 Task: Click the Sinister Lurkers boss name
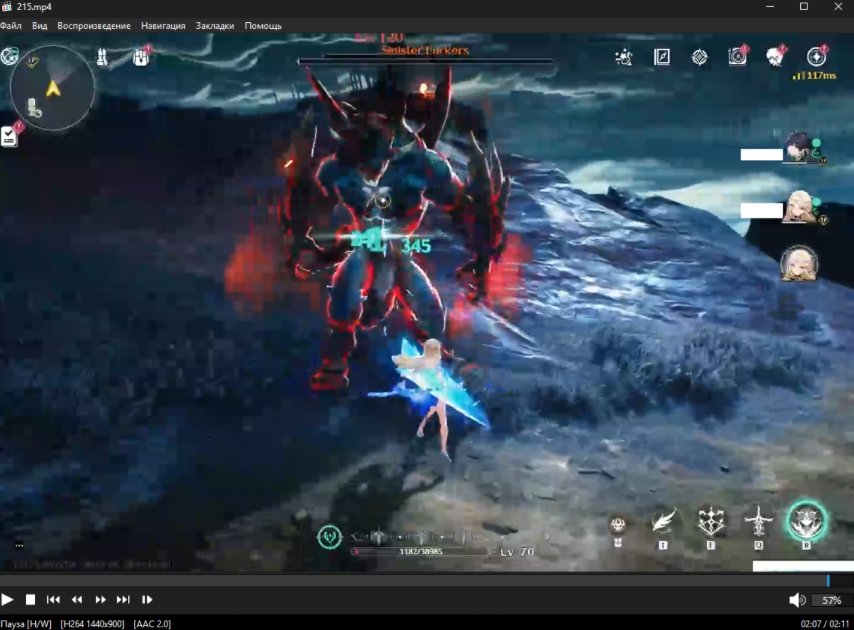(425, 50)
